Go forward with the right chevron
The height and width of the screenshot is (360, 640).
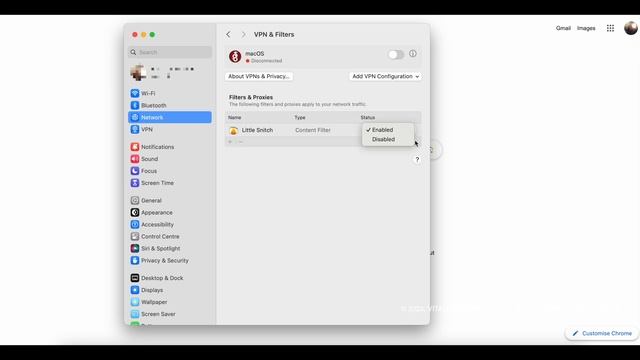[x=243, y=35]
